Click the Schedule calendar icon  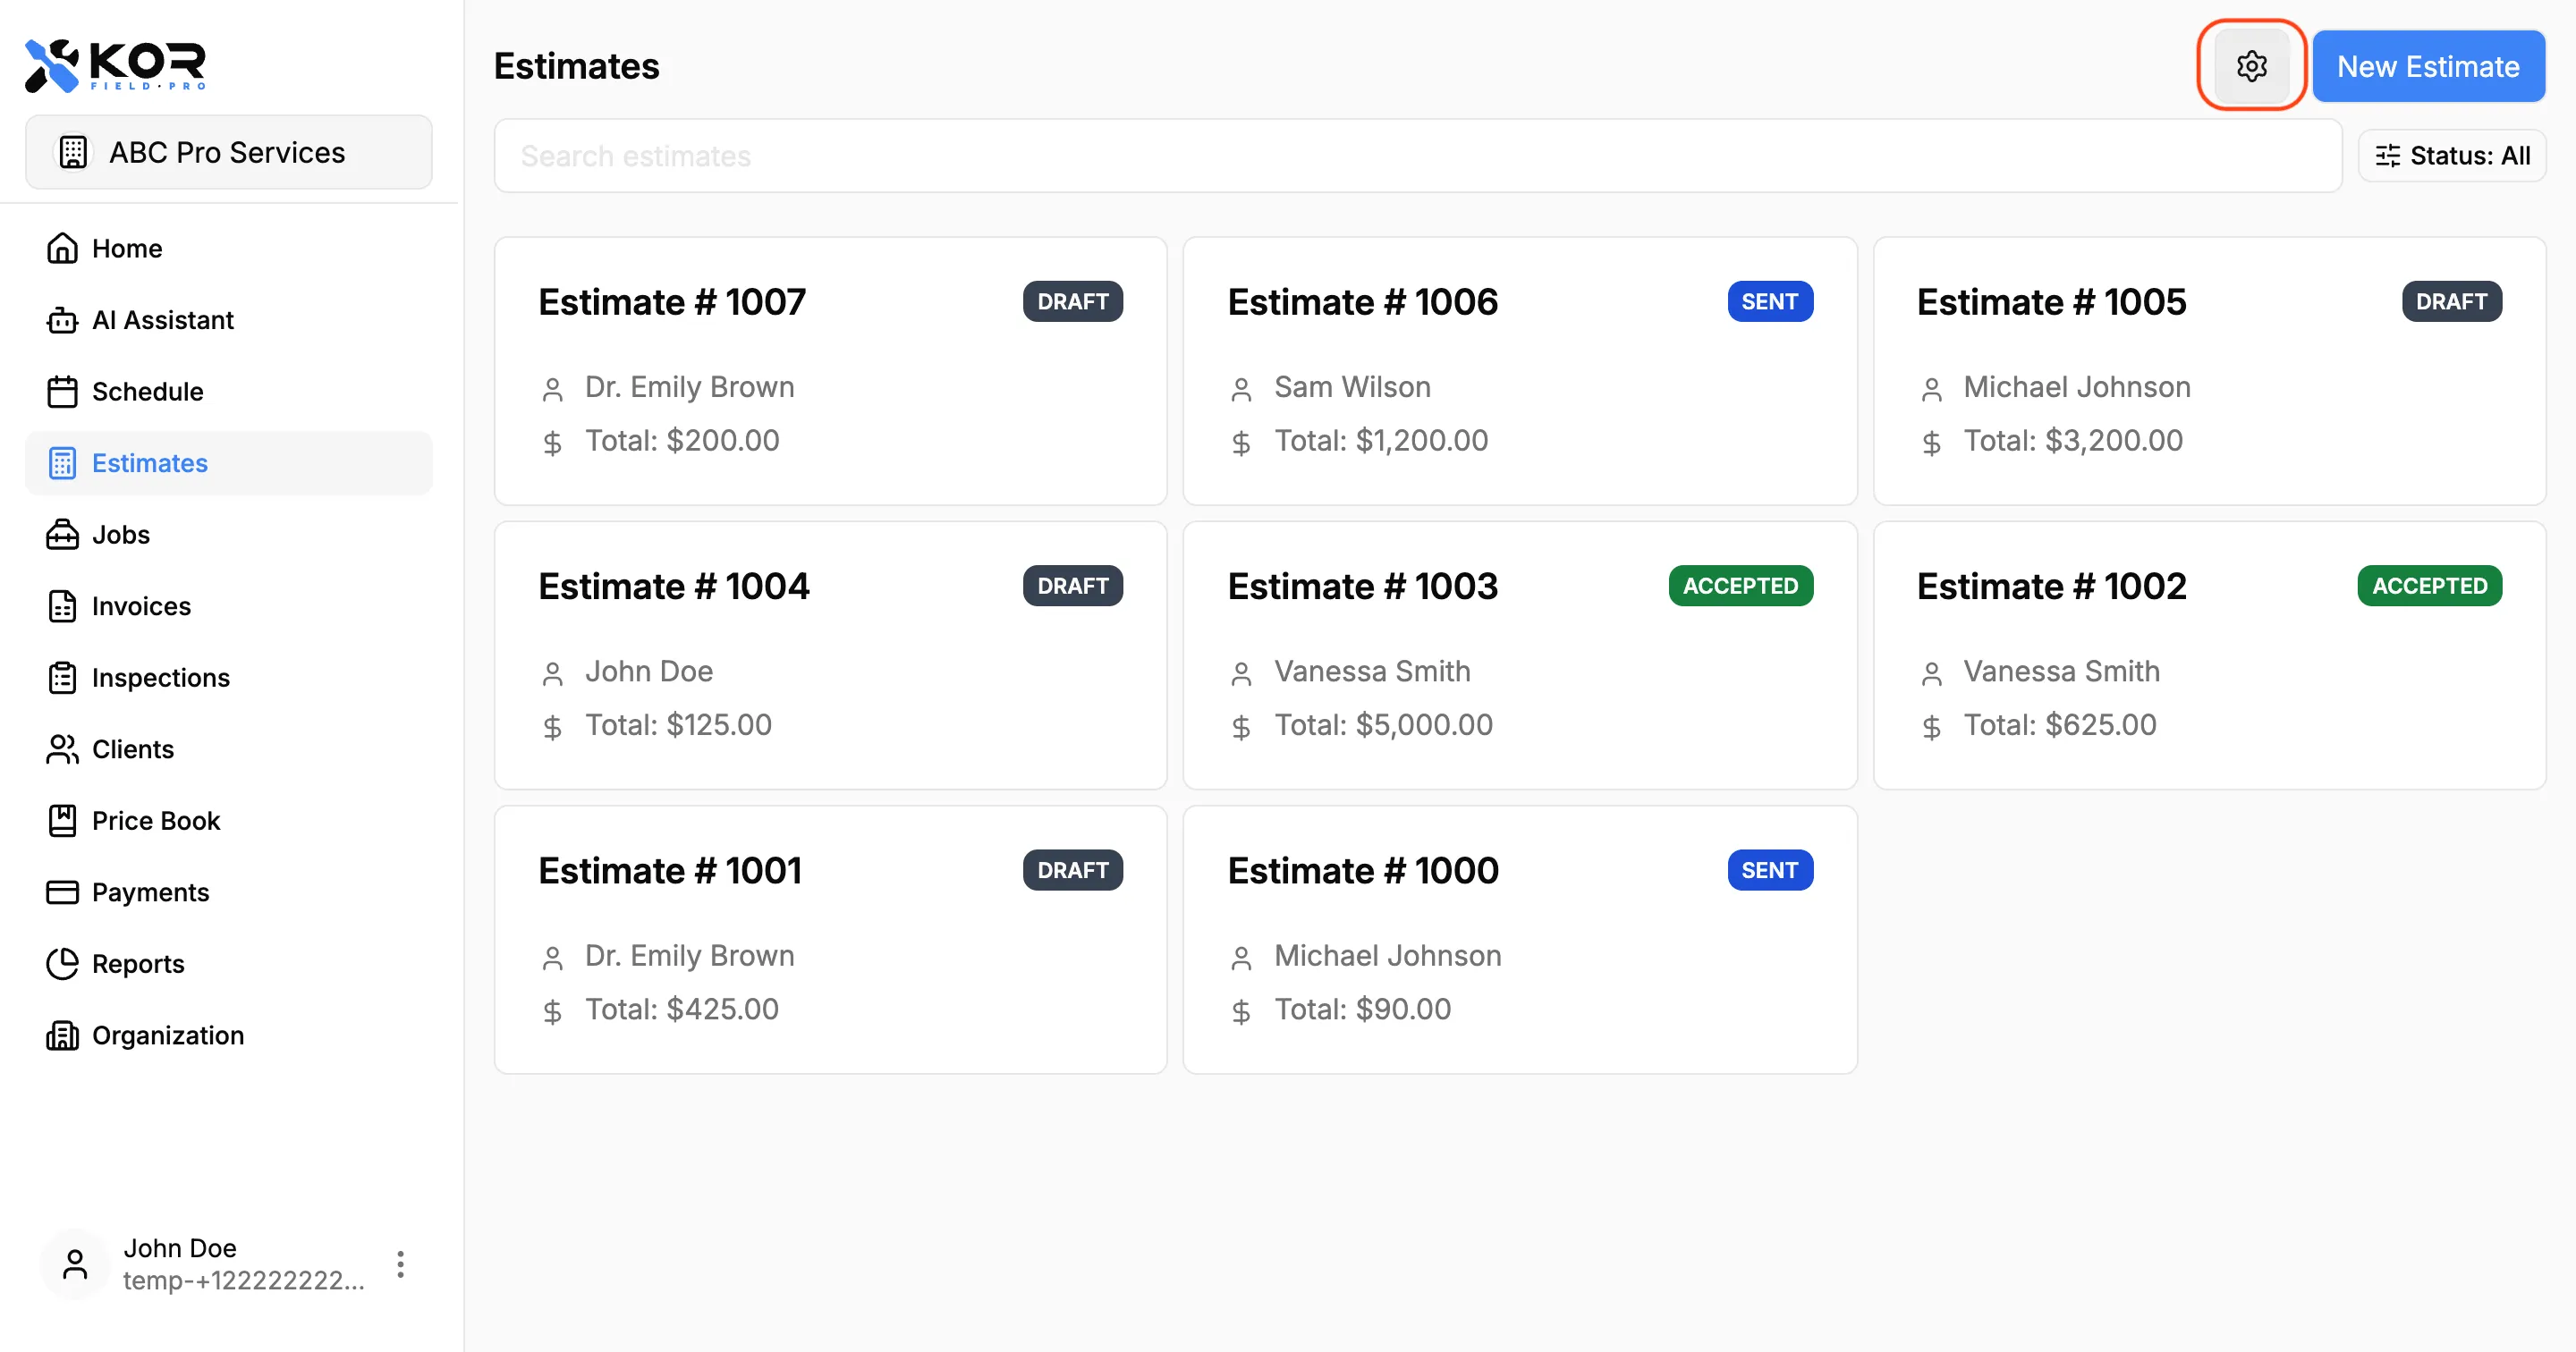point(62,391)
